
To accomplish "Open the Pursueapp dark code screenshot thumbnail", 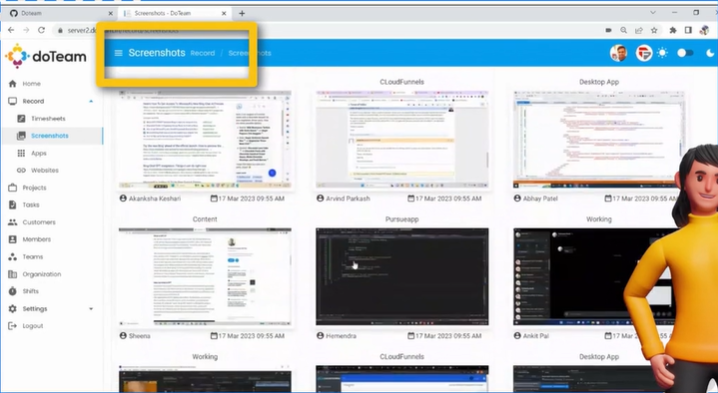I will pos(402,277).
